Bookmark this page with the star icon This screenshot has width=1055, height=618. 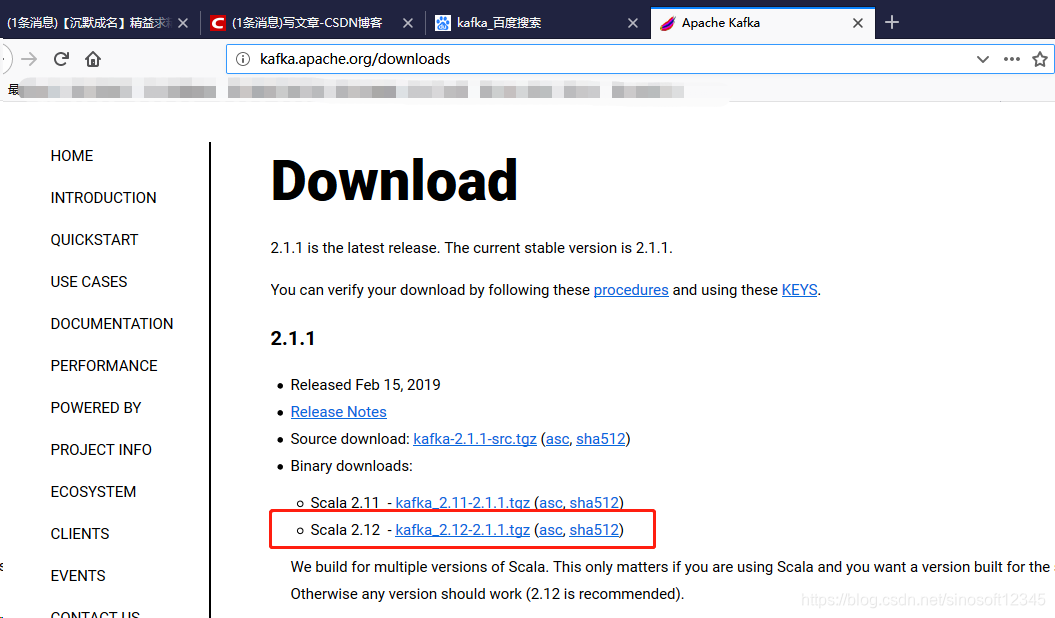1040,59
